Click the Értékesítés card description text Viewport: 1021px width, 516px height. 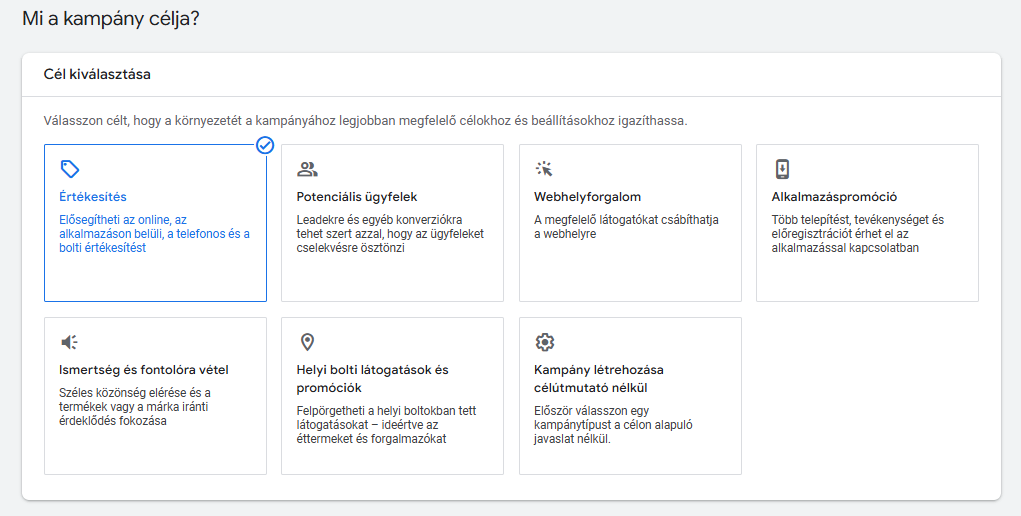(x=154, y=234)
